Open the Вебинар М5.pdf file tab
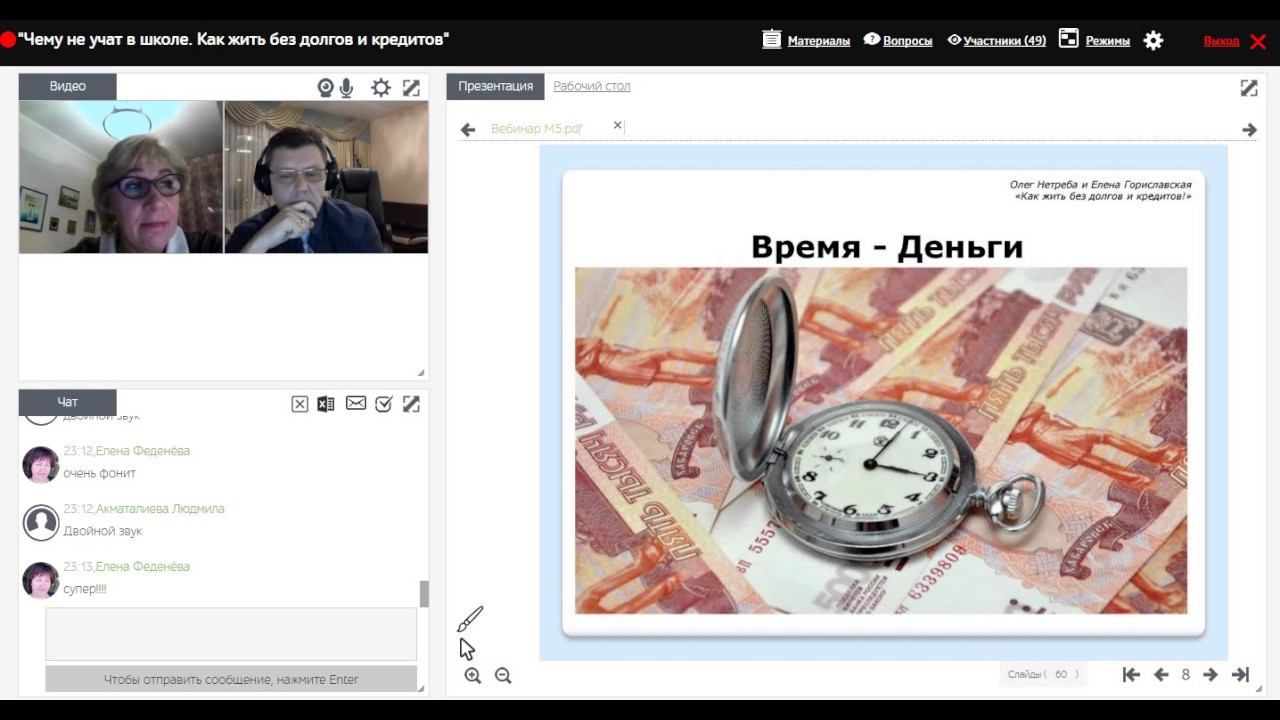This screenshot has height=720, width=1280. pos(537,129)
